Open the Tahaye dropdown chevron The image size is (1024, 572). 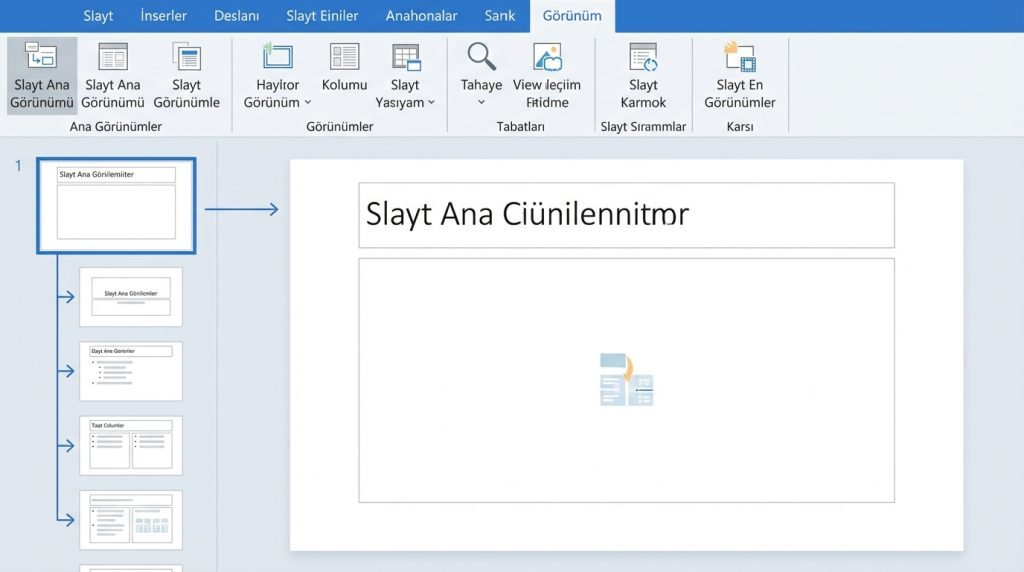[x=481, y=102]
